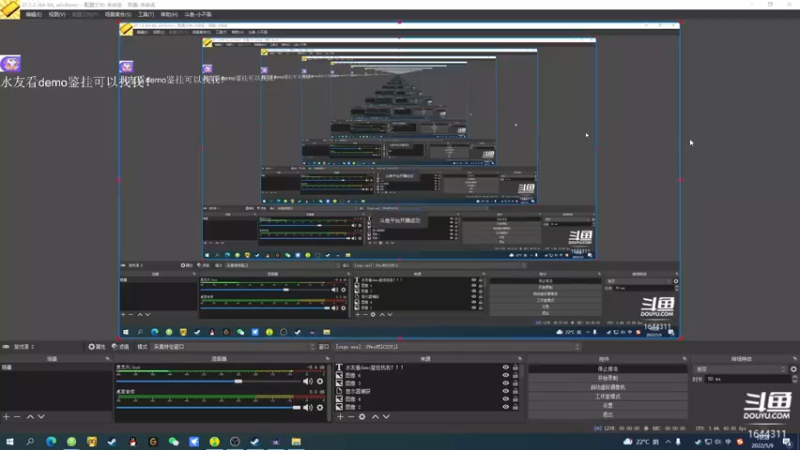This screenshot has height=450, width=800.
Task: Open source filters via 滤镜 button
Action: point(120,346)
